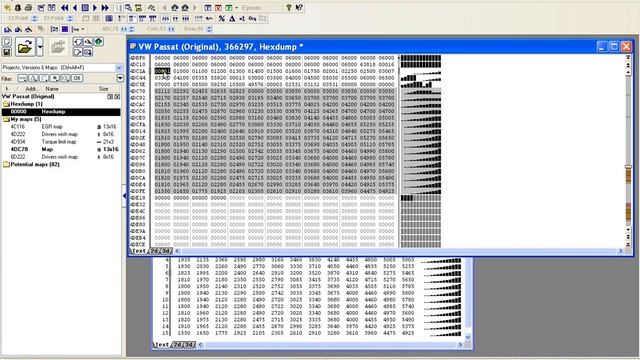The image size is (640, 360).
Task: Click the delta difference icon
Action: 232,18
